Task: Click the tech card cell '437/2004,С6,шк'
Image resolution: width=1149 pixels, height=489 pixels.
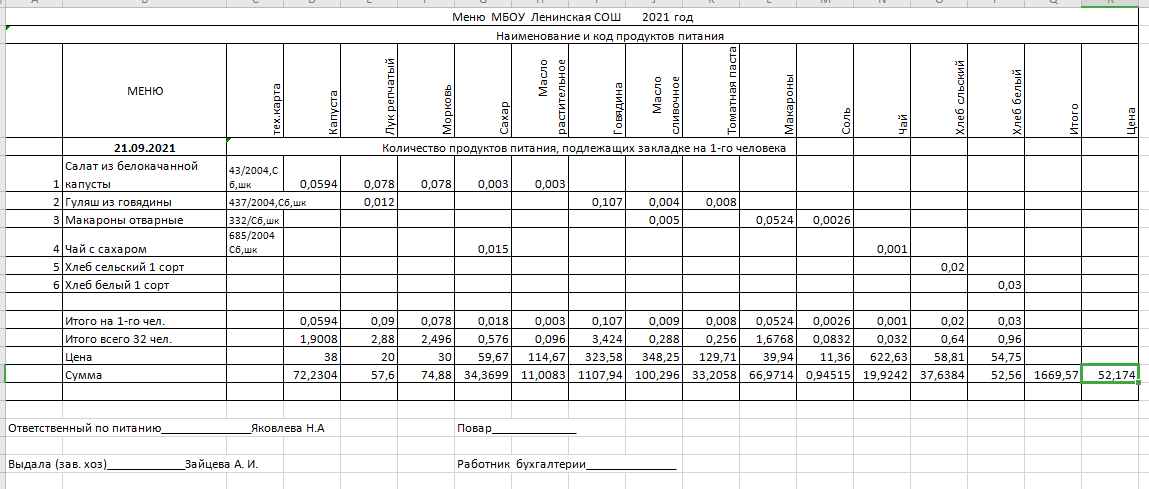Action: pos(255,202)
